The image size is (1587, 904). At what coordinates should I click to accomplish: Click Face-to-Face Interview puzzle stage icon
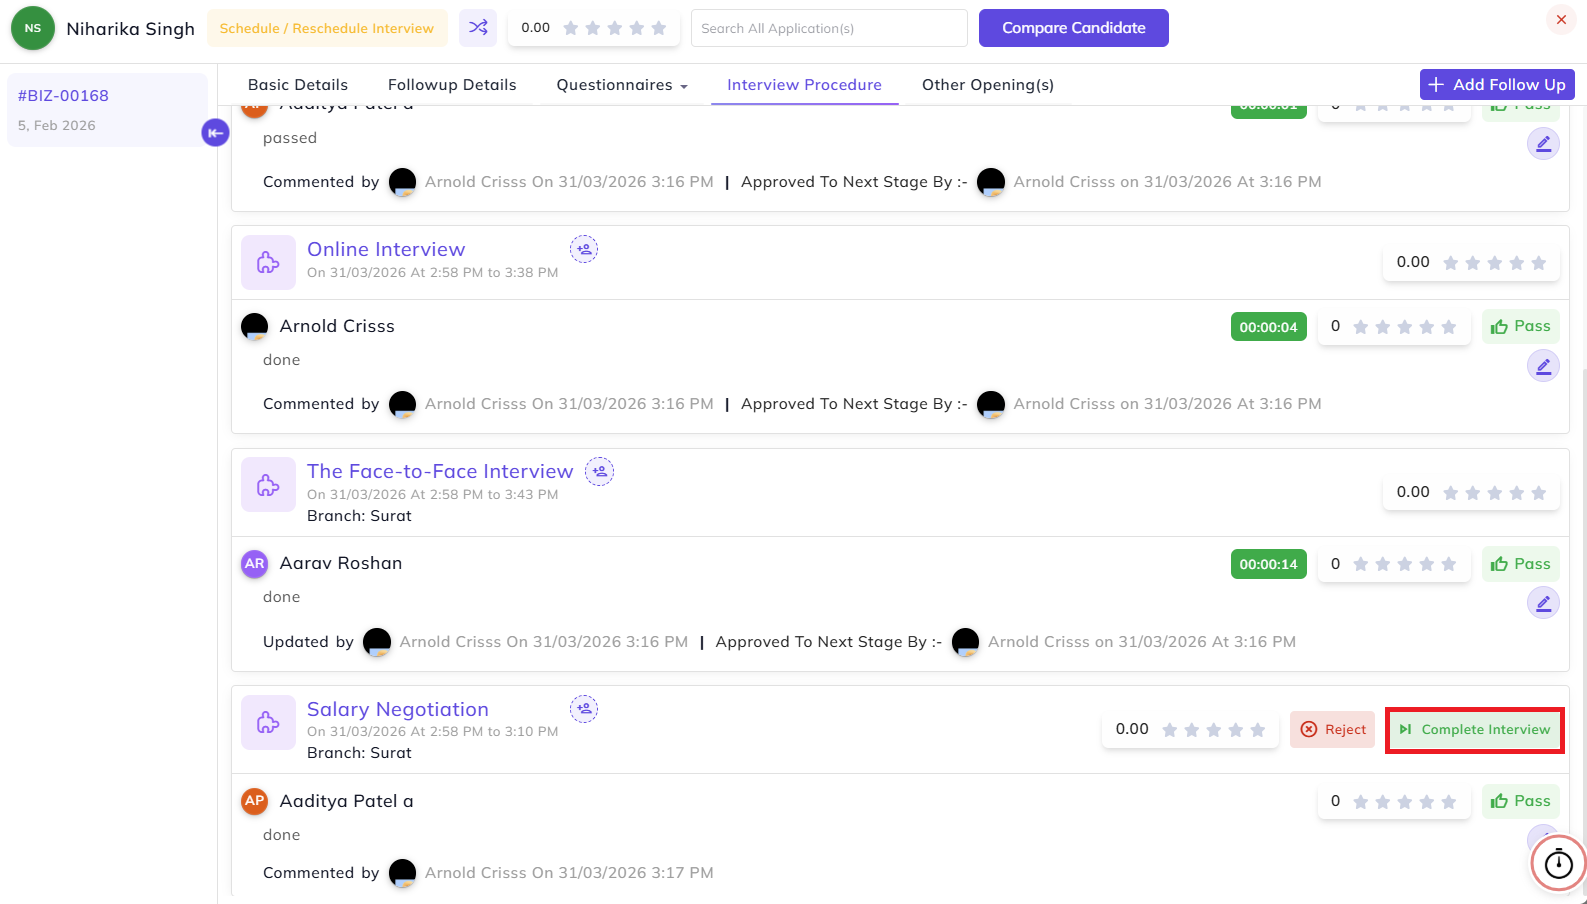point(268,485)
